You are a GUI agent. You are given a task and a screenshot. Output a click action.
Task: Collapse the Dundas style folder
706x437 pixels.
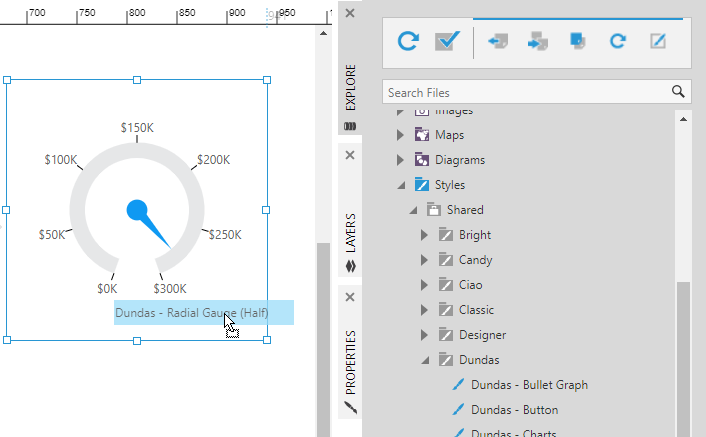click(x=425, y=360)
